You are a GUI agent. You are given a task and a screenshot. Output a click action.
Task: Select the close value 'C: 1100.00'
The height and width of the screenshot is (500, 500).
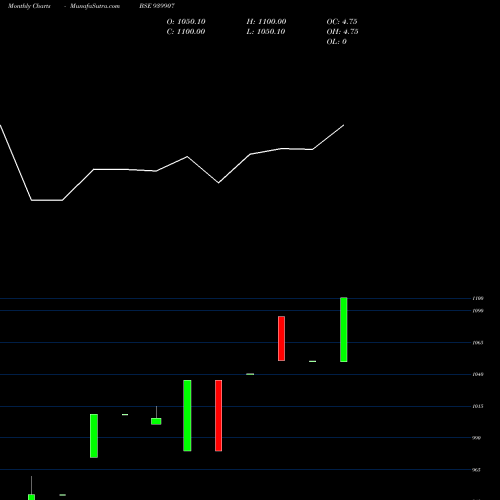point(186,32)
